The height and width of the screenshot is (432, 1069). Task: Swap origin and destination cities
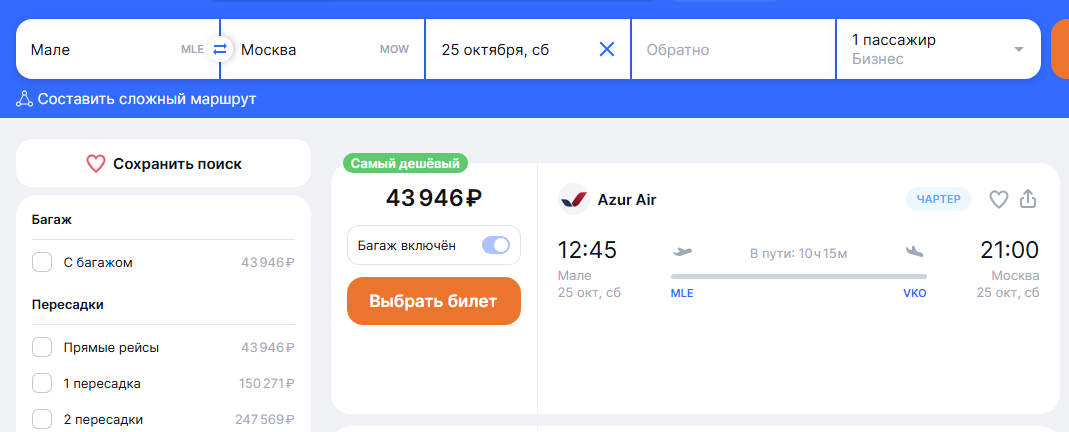pos(220,49)
